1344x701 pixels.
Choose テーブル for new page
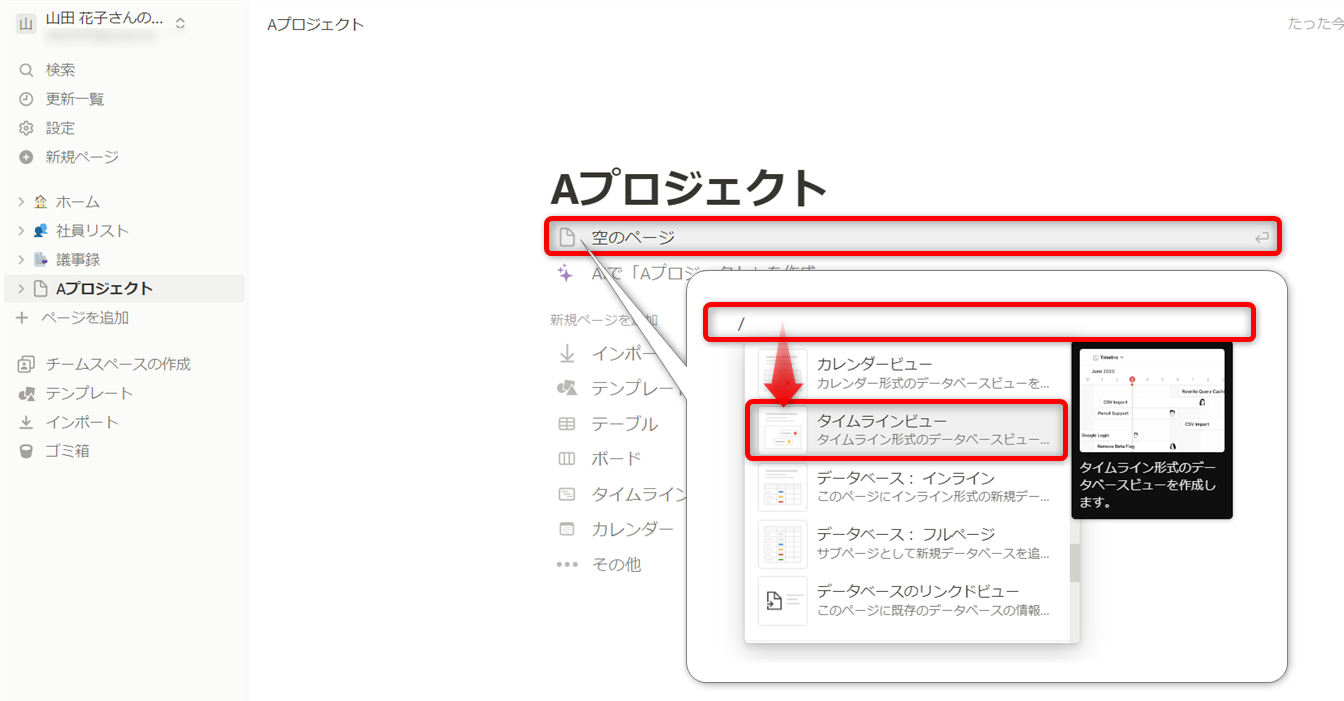tap(624, 424)
